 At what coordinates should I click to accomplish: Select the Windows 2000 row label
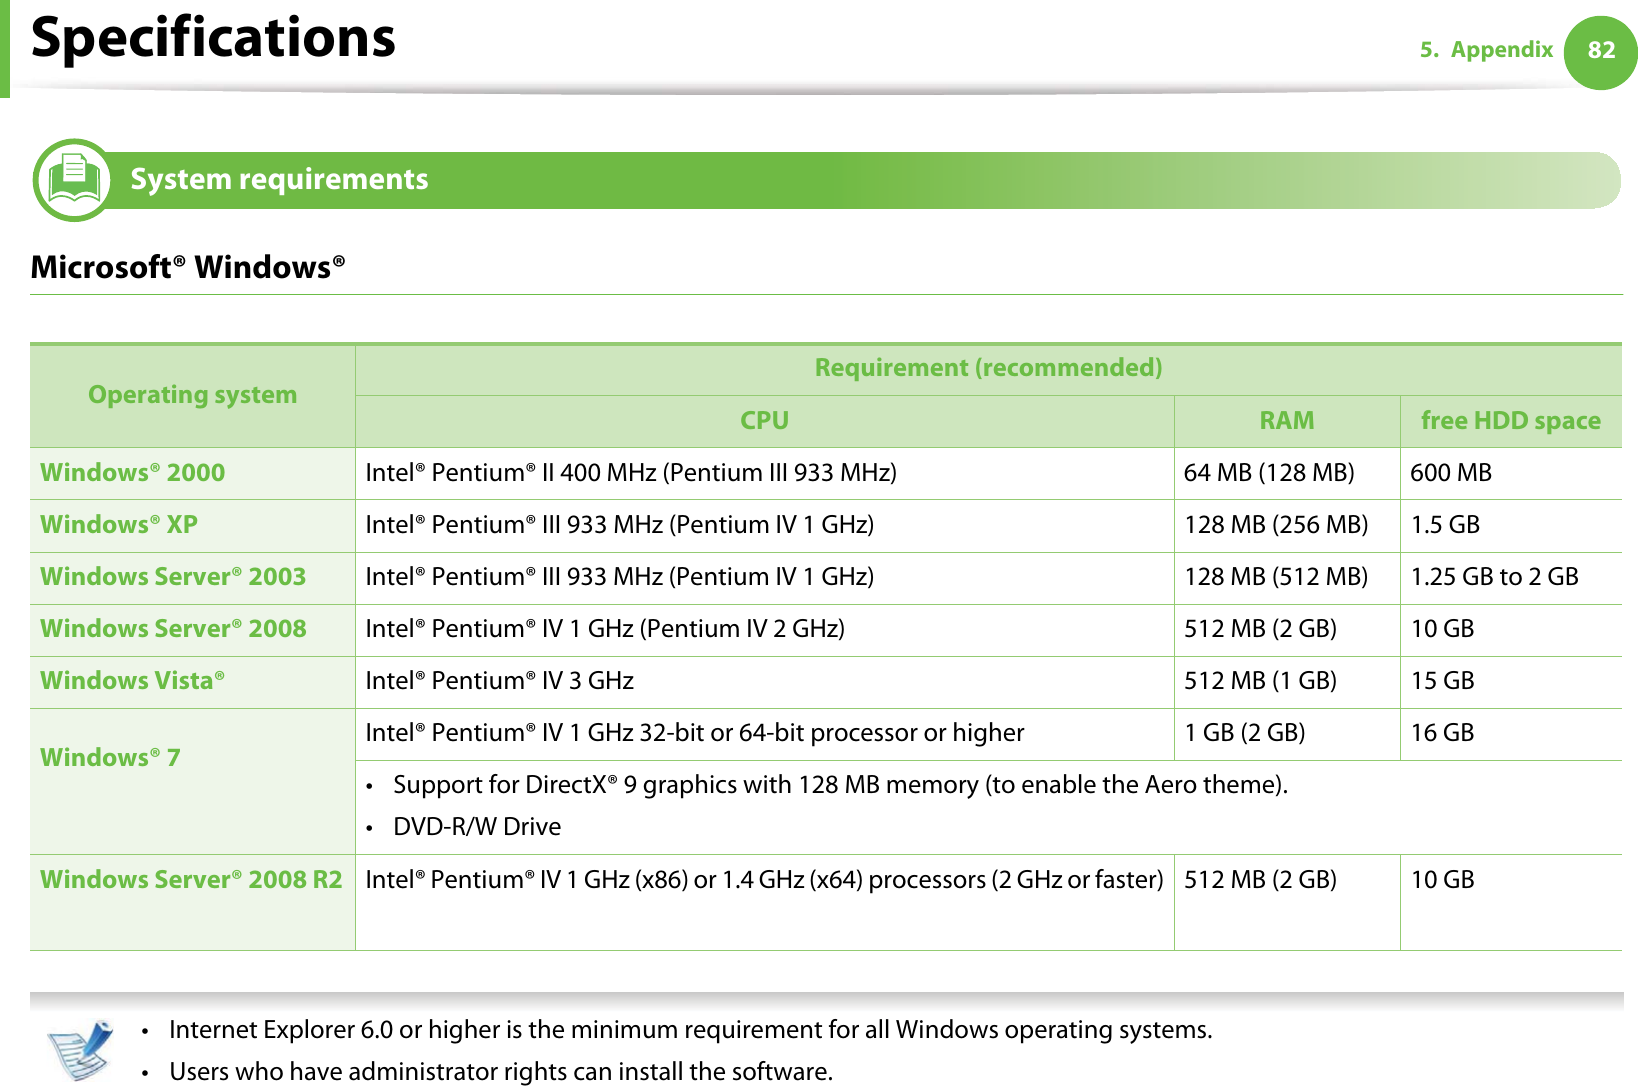[132, 473]
